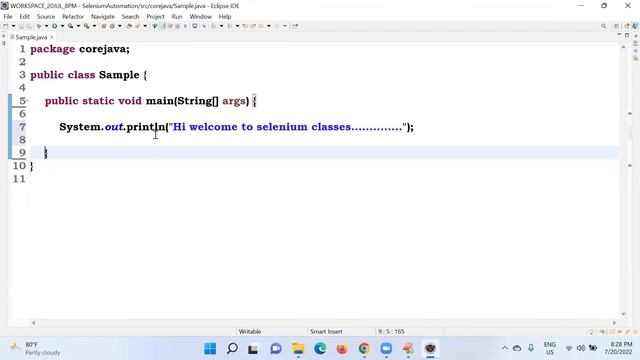Open Microsoft Edge from the taskbar

point(320,349)
